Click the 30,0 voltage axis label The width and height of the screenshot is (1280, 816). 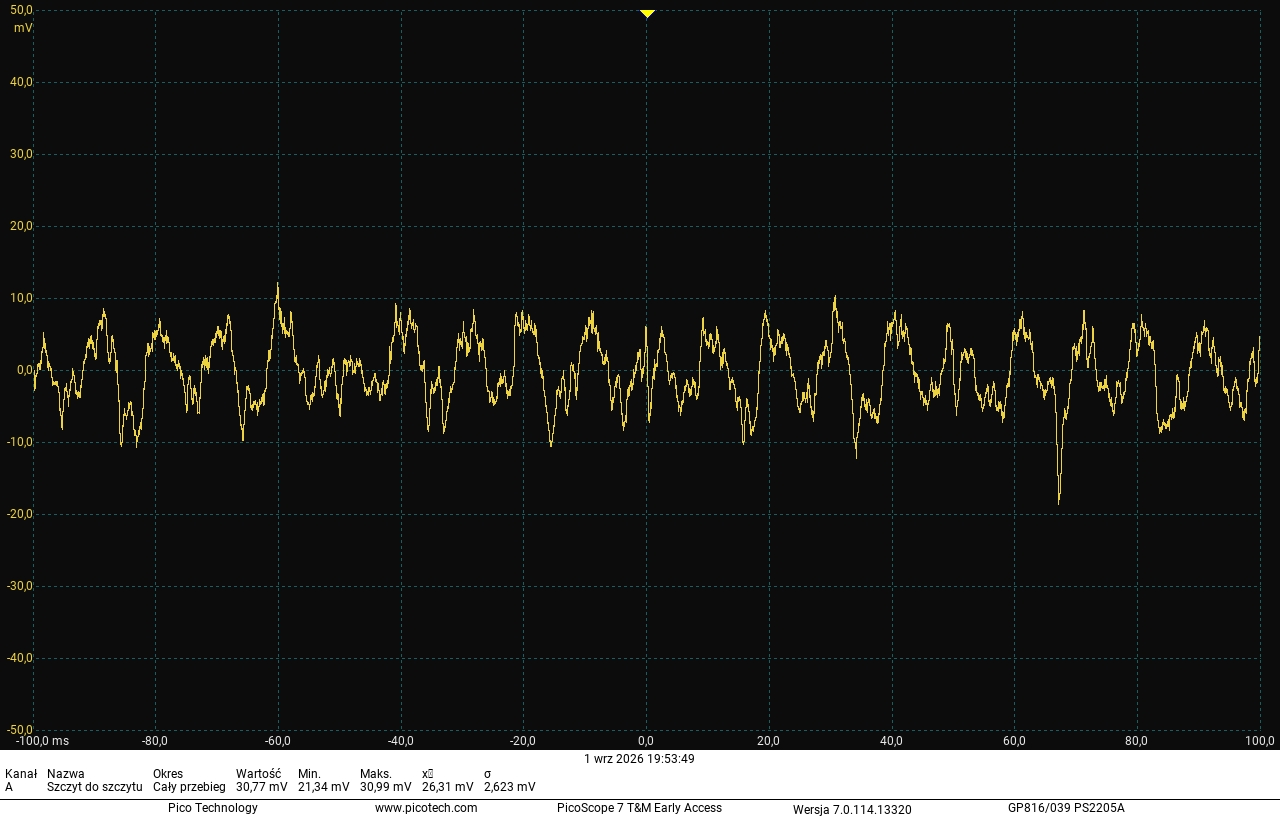22,154
